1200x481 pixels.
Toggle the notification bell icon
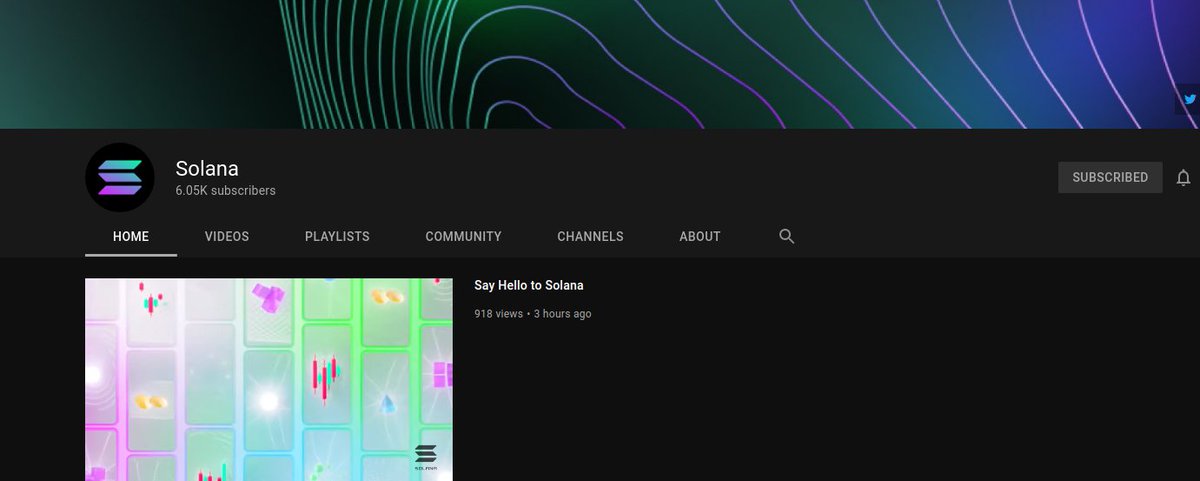[x=1183, y=178]
